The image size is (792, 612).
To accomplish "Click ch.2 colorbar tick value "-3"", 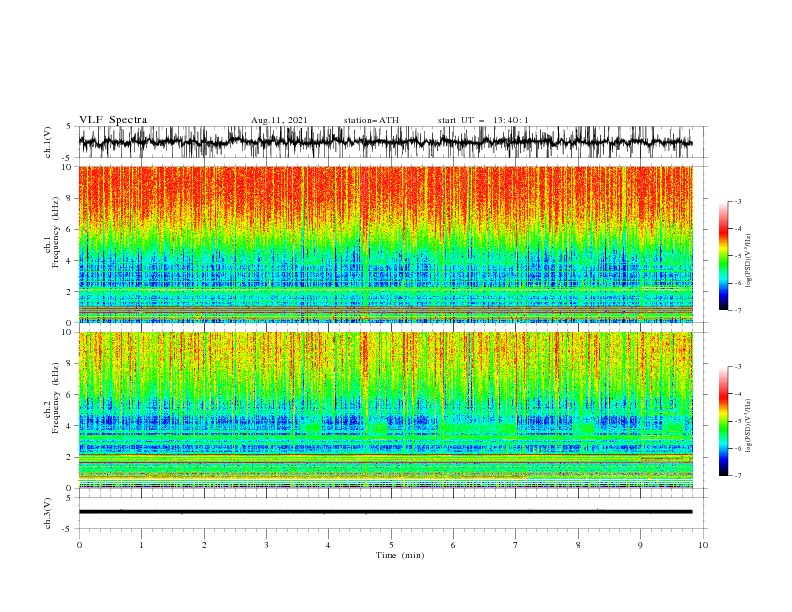I will click(x=737, y=367).
